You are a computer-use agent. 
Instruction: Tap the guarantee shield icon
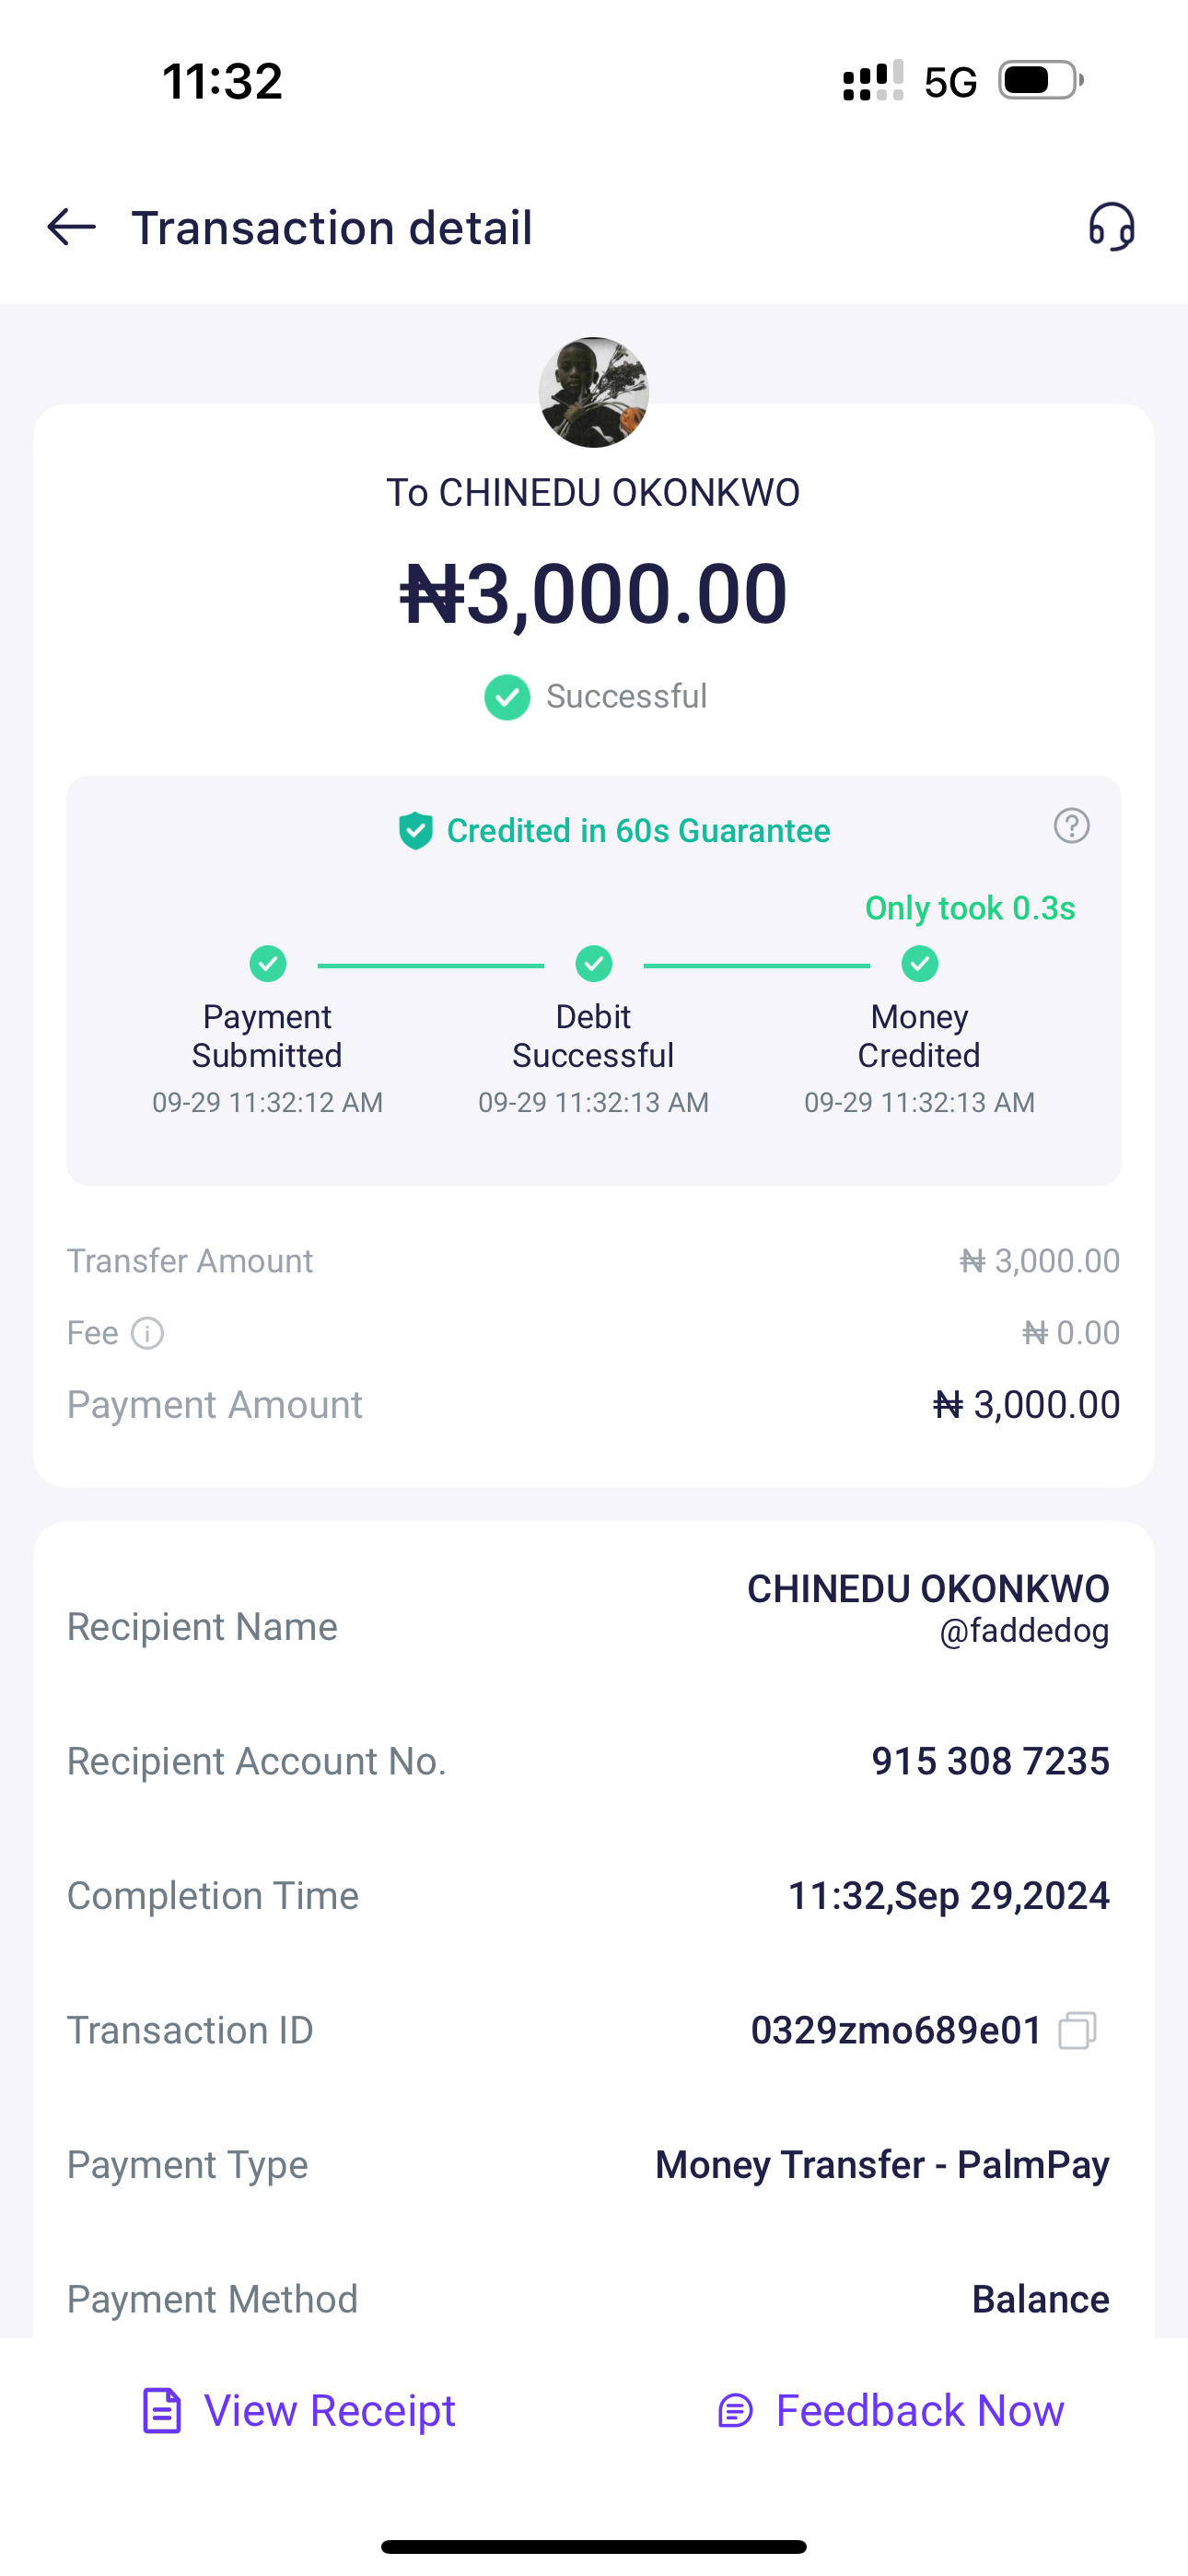[415, 831]
